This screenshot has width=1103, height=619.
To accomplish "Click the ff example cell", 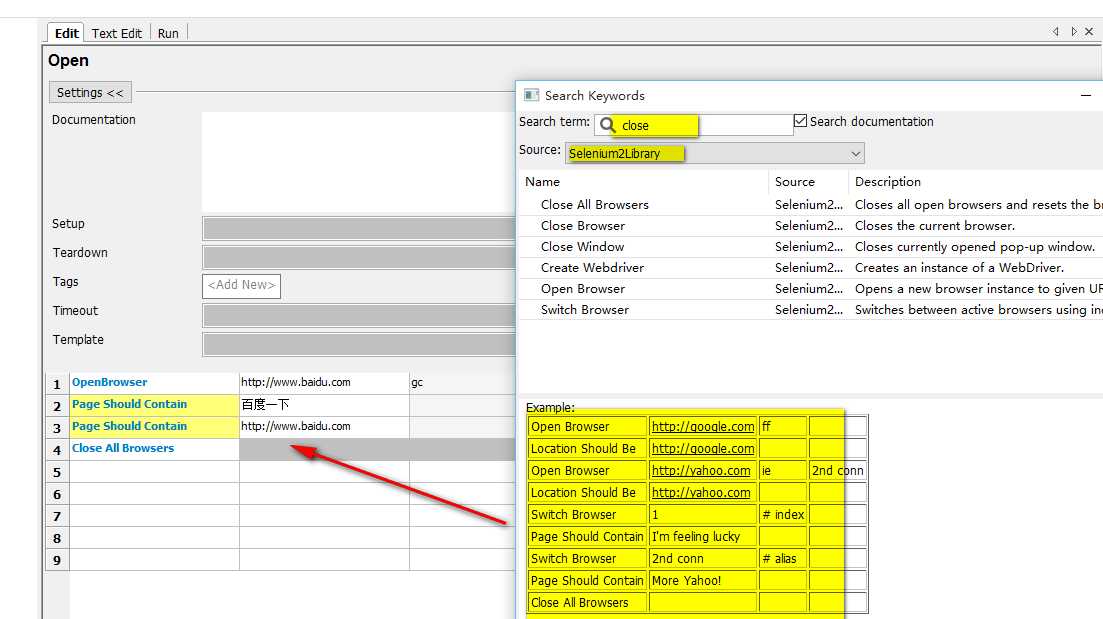I will (x=783, y=426).
